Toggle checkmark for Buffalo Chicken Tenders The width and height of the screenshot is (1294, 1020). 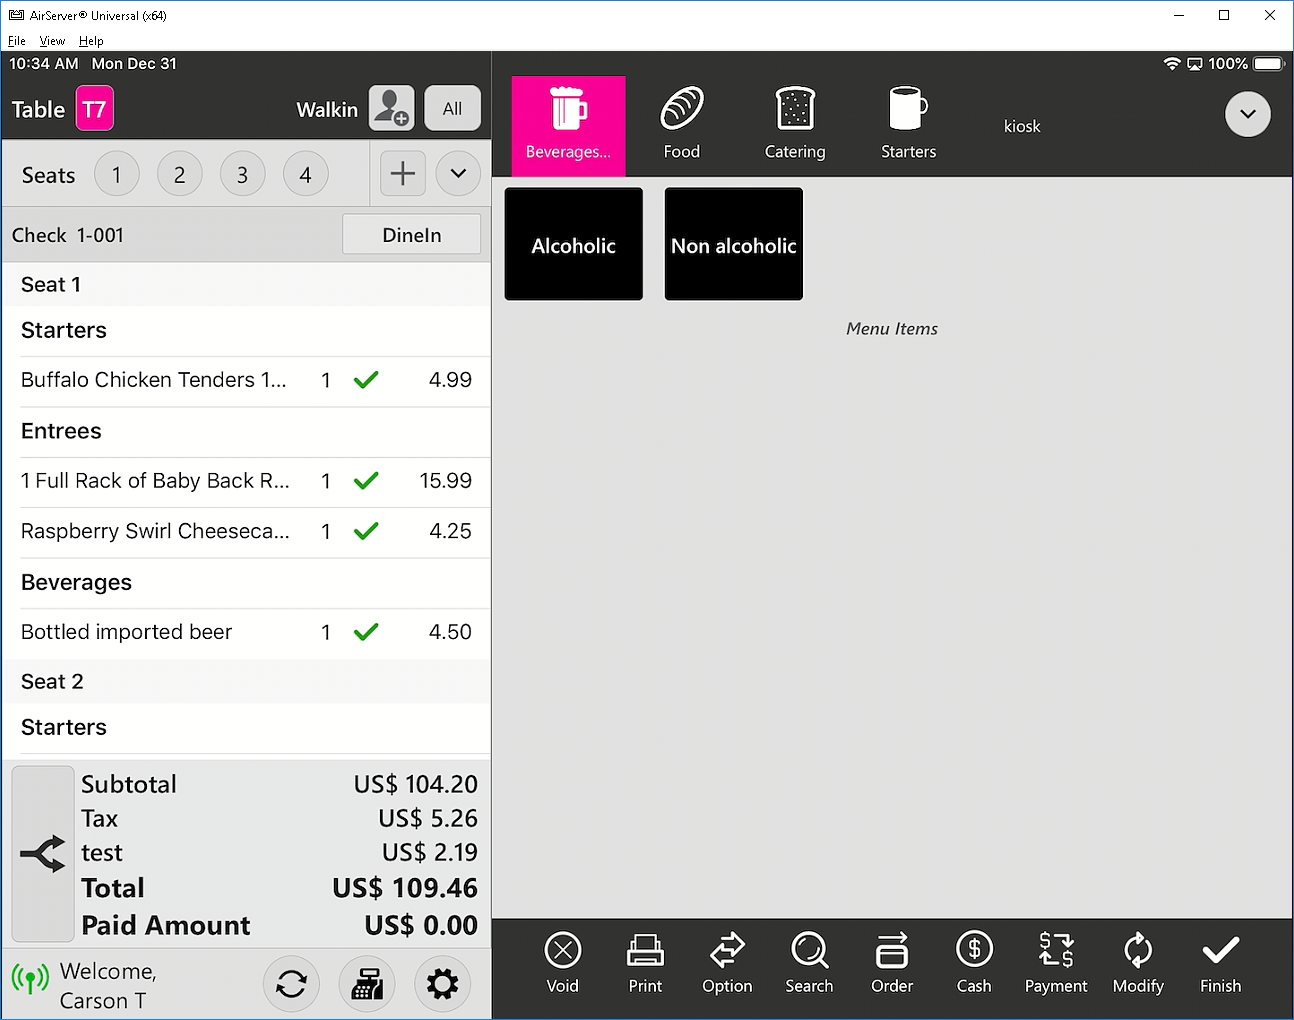click(x=366, y=380)
